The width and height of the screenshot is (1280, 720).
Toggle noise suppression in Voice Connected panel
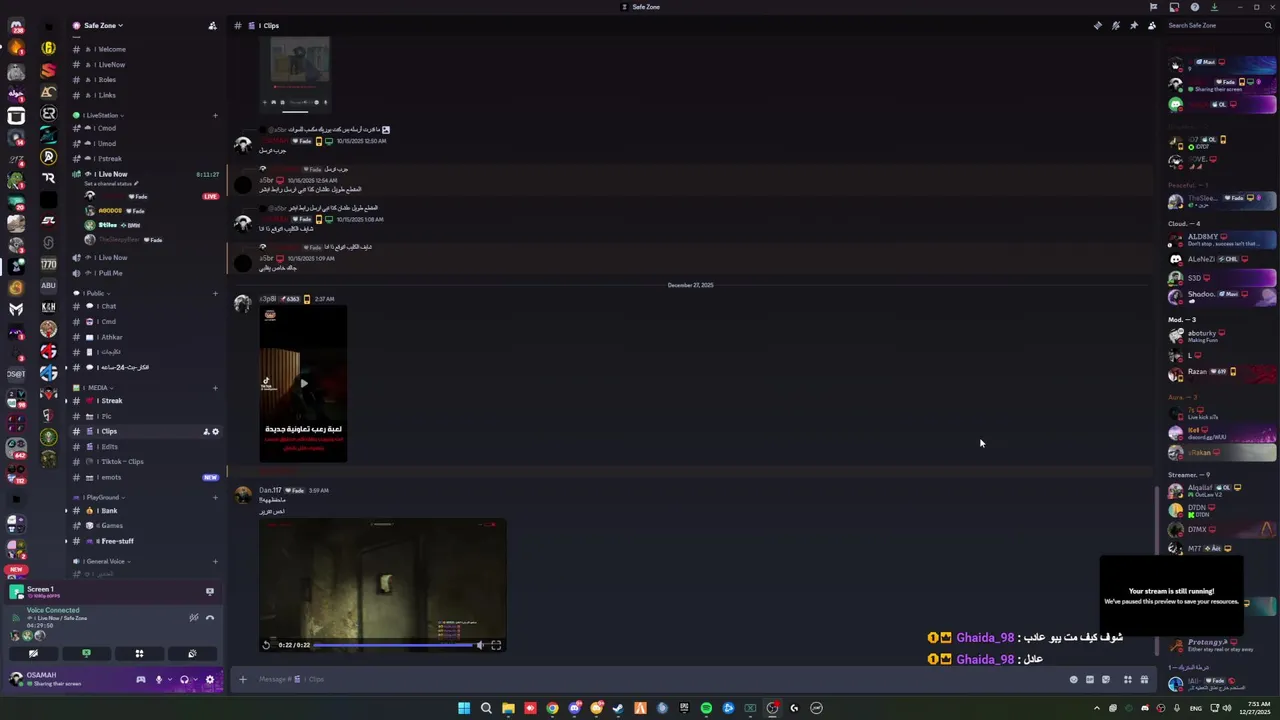pyautogui.click(x=194, y=617)
